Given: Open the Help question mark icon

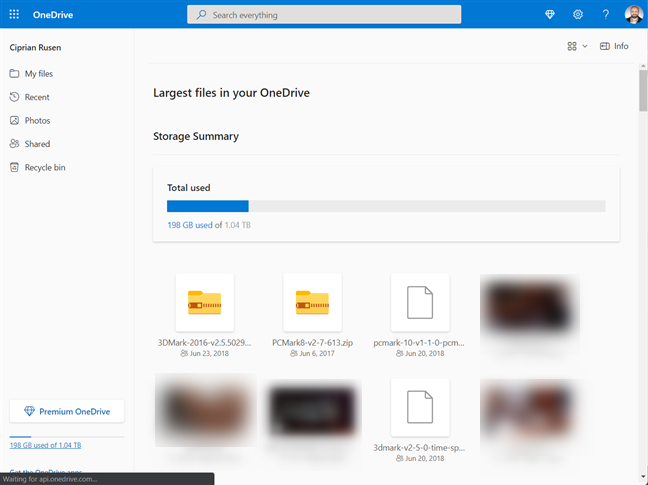Looking at the screenshot, I should pos(605,14).
